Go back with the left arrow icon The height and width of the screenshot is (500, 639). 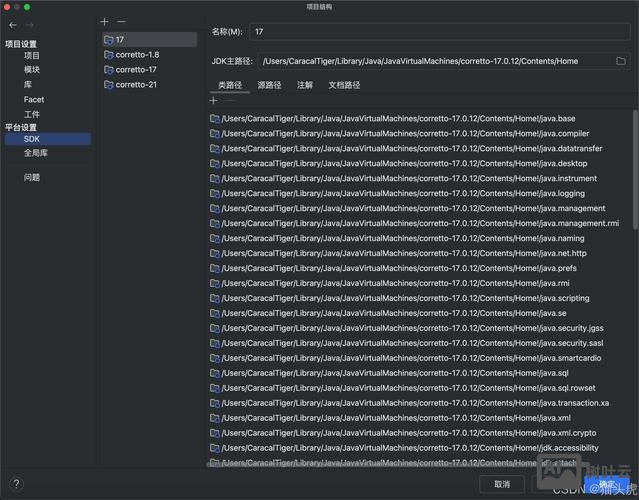[13, 25]
